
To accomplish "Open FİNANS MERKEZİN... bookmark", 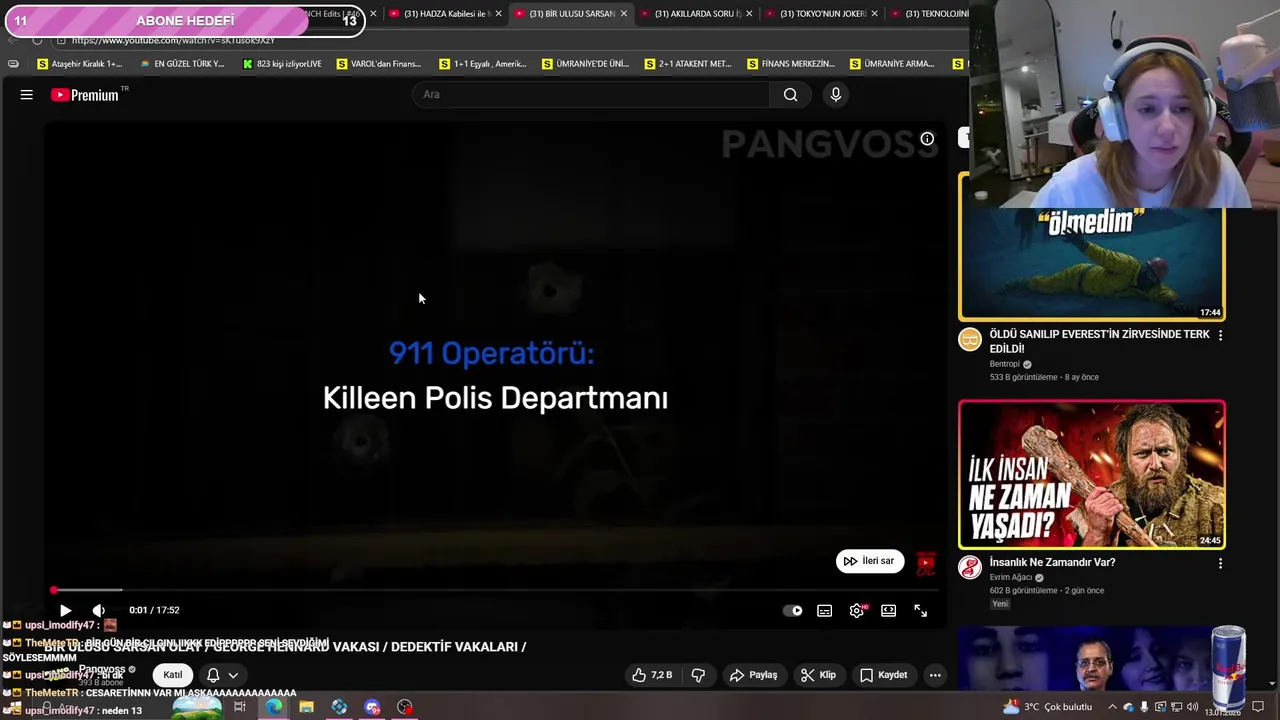I will (790, 64).
